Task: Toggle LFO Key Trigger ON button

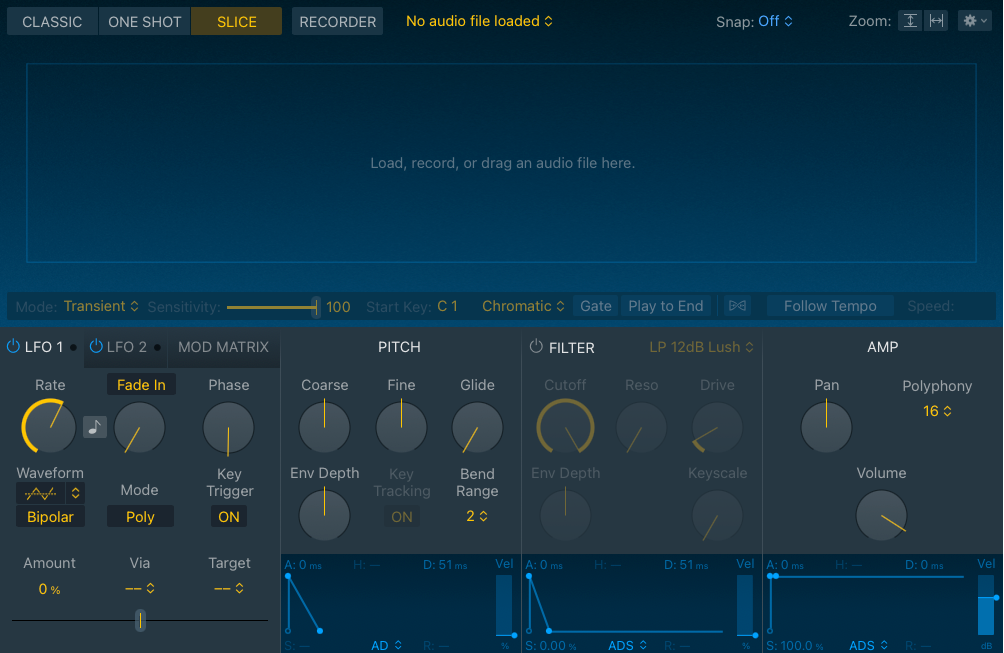Action: pos(229,517)
